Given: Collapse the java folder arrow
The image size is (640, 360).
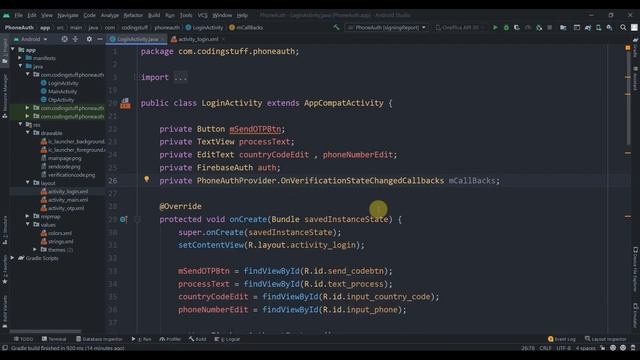Looking at the screenshot, I should pos(20,66).
